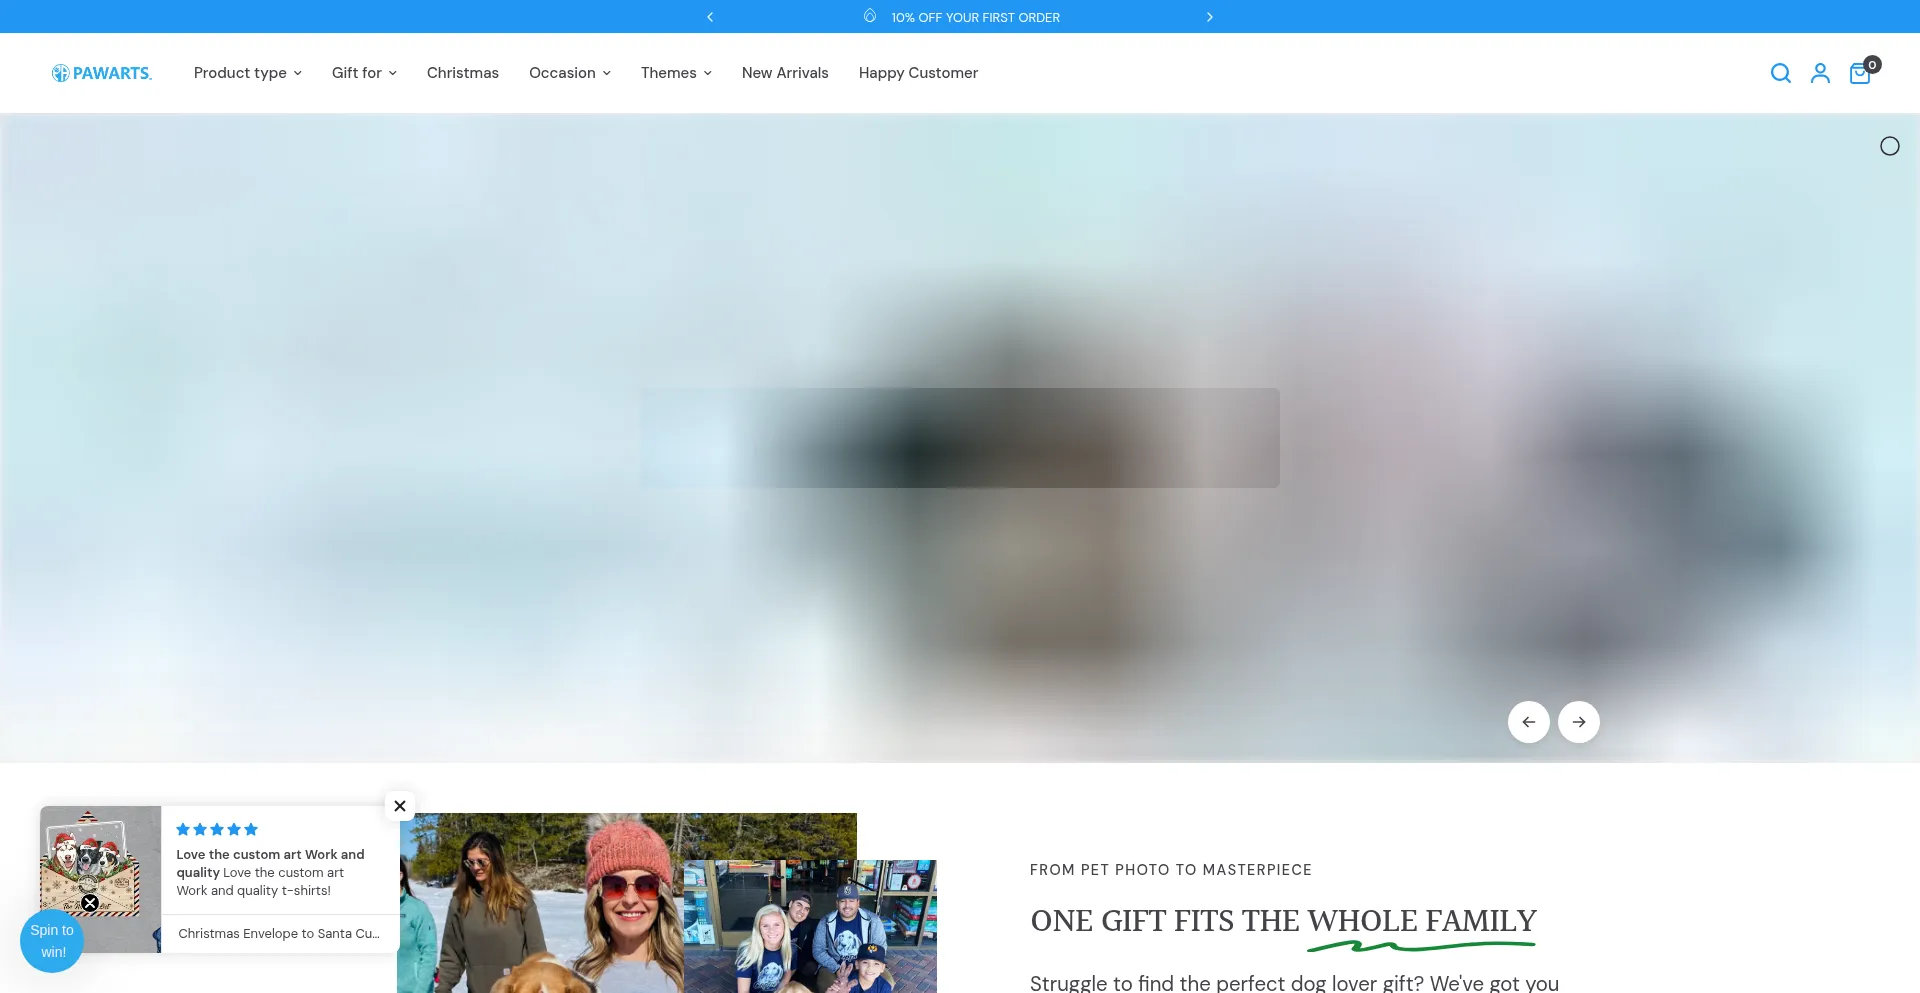Go back a slide using the left arrow
The width and height of the screenshot is (1920, 993).
[x=1529, y=721]
